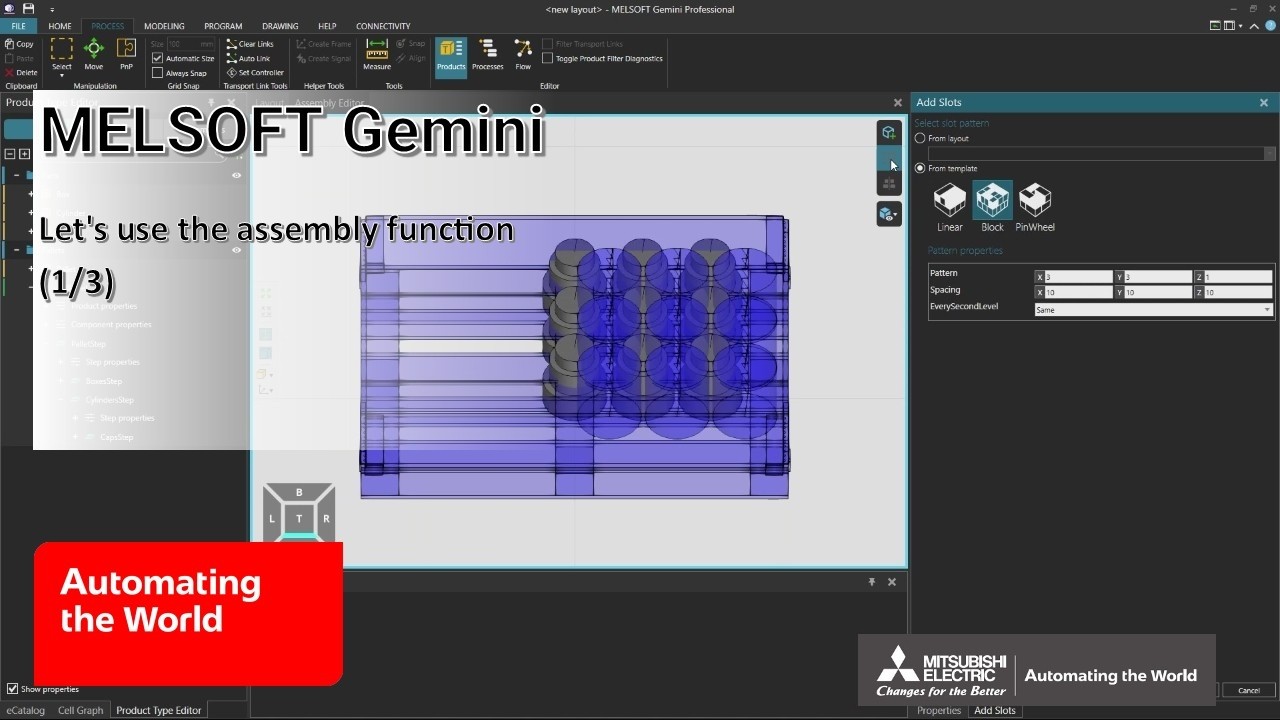
Task: Enable Always Snap checkbox
Action: (157, 72)
